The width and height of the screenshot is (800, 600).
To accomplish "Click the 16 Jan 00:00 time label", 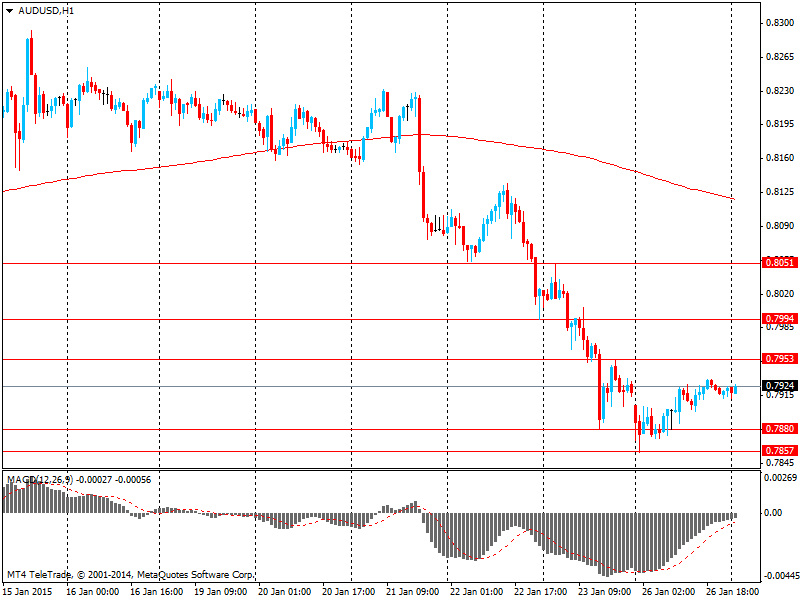I will pyautogui.click(x=92, y=591).
